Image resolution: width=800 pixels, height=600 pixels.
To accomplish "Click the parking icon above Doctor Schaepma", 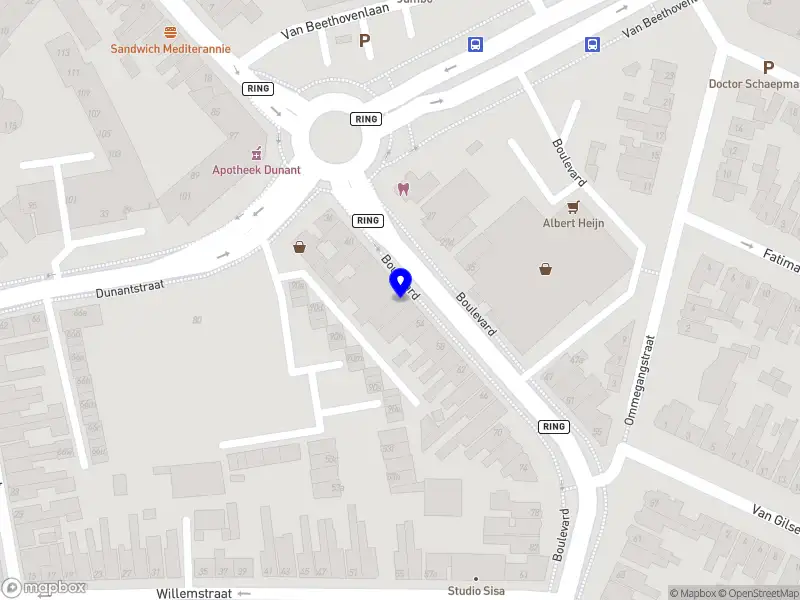I will 768,67.
